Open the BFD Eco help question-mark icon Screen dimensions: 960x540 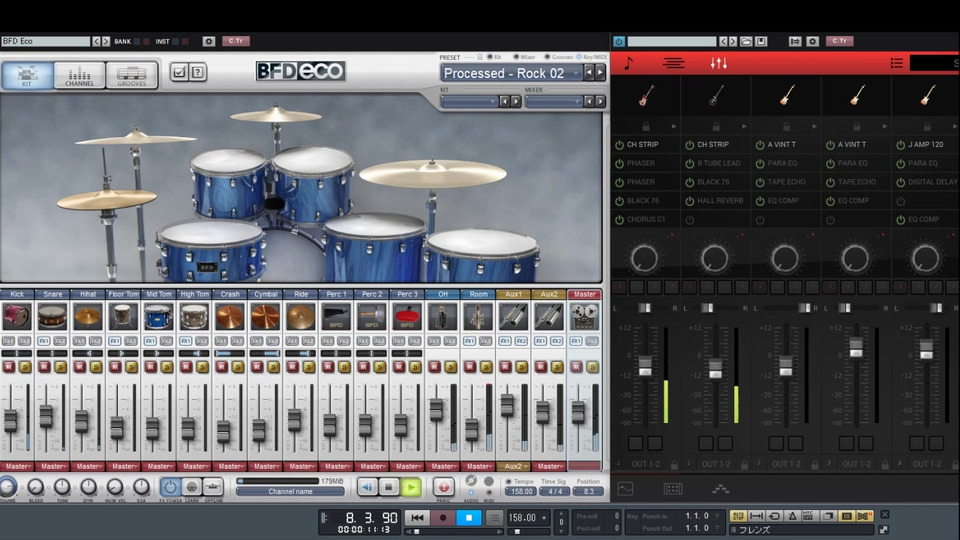coord(198,72)
